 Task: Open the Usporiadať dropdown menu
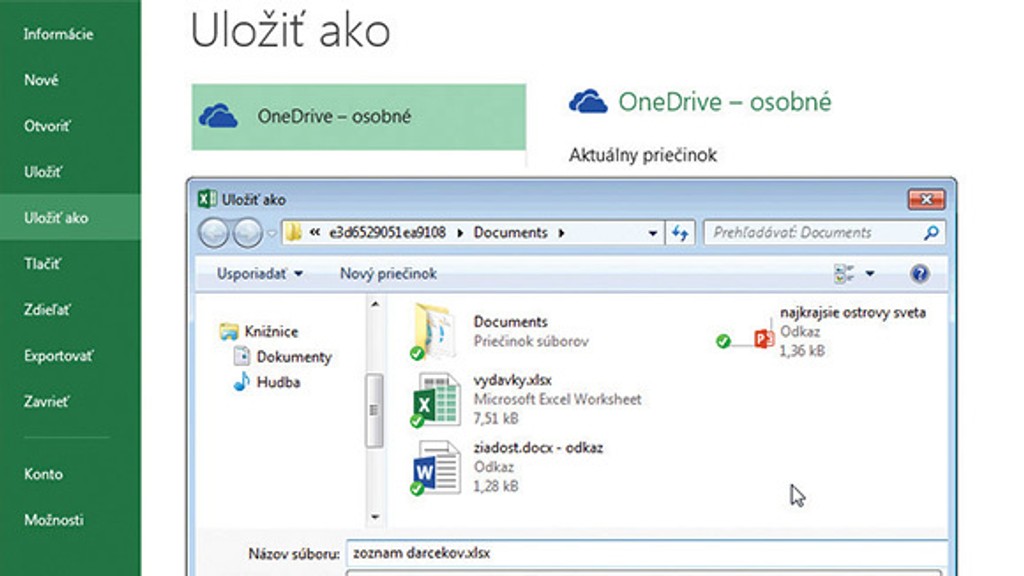point(259,274)
